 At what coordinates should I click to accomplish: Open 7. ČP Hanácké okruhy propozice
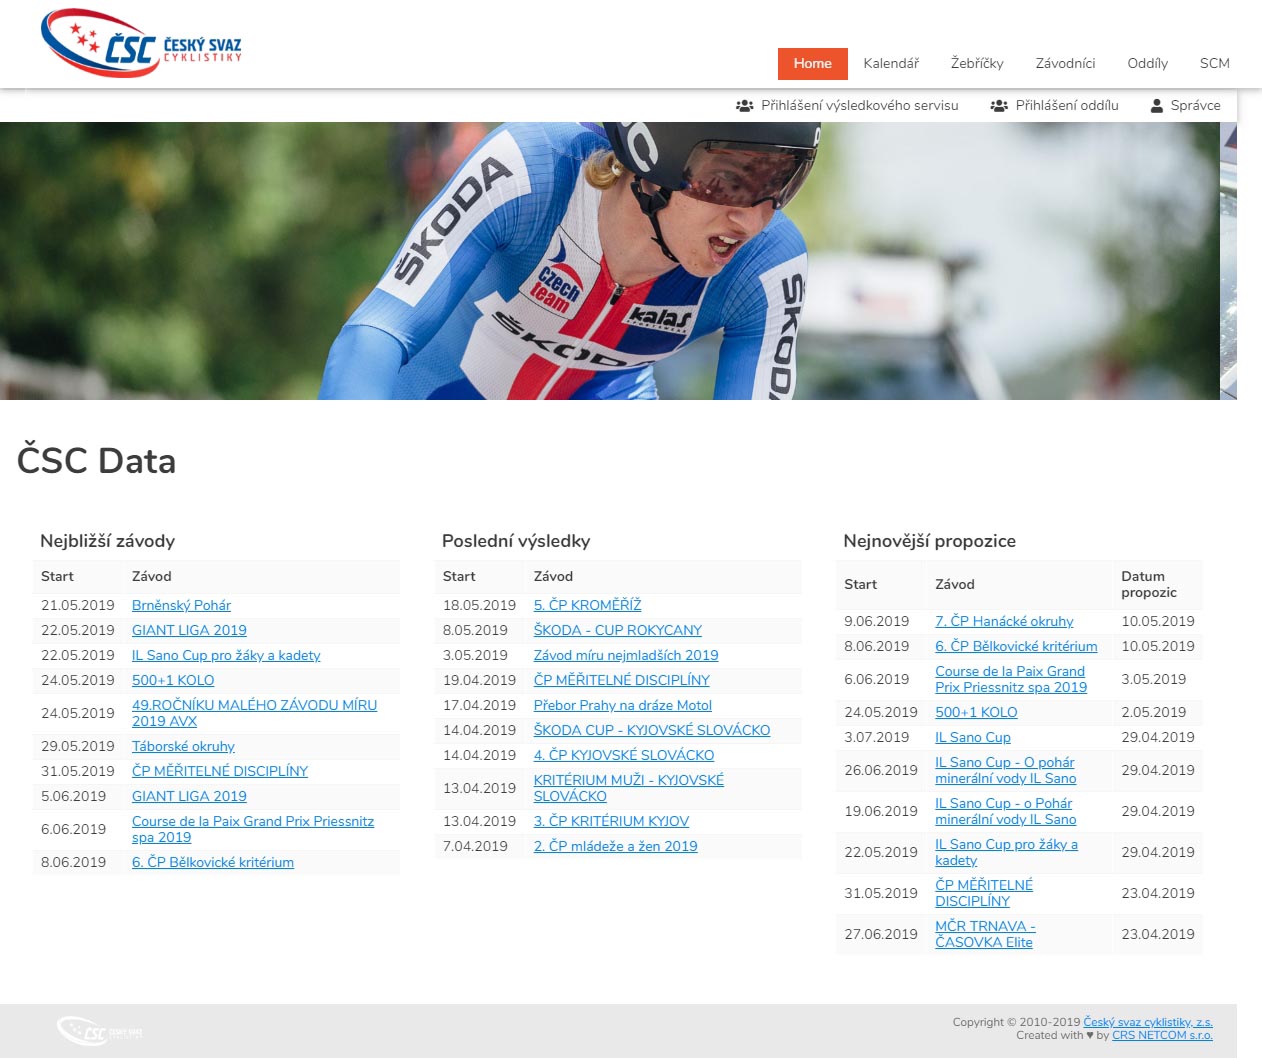click(1004, 621)
